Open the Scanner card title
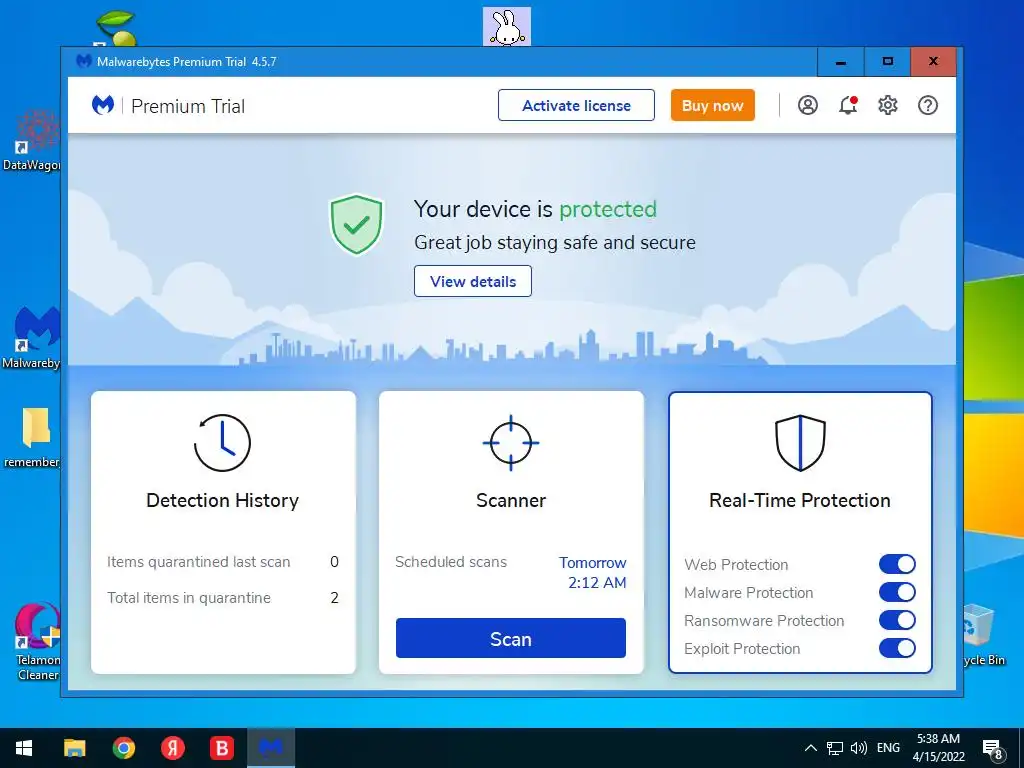 click(x=511, y=500)
